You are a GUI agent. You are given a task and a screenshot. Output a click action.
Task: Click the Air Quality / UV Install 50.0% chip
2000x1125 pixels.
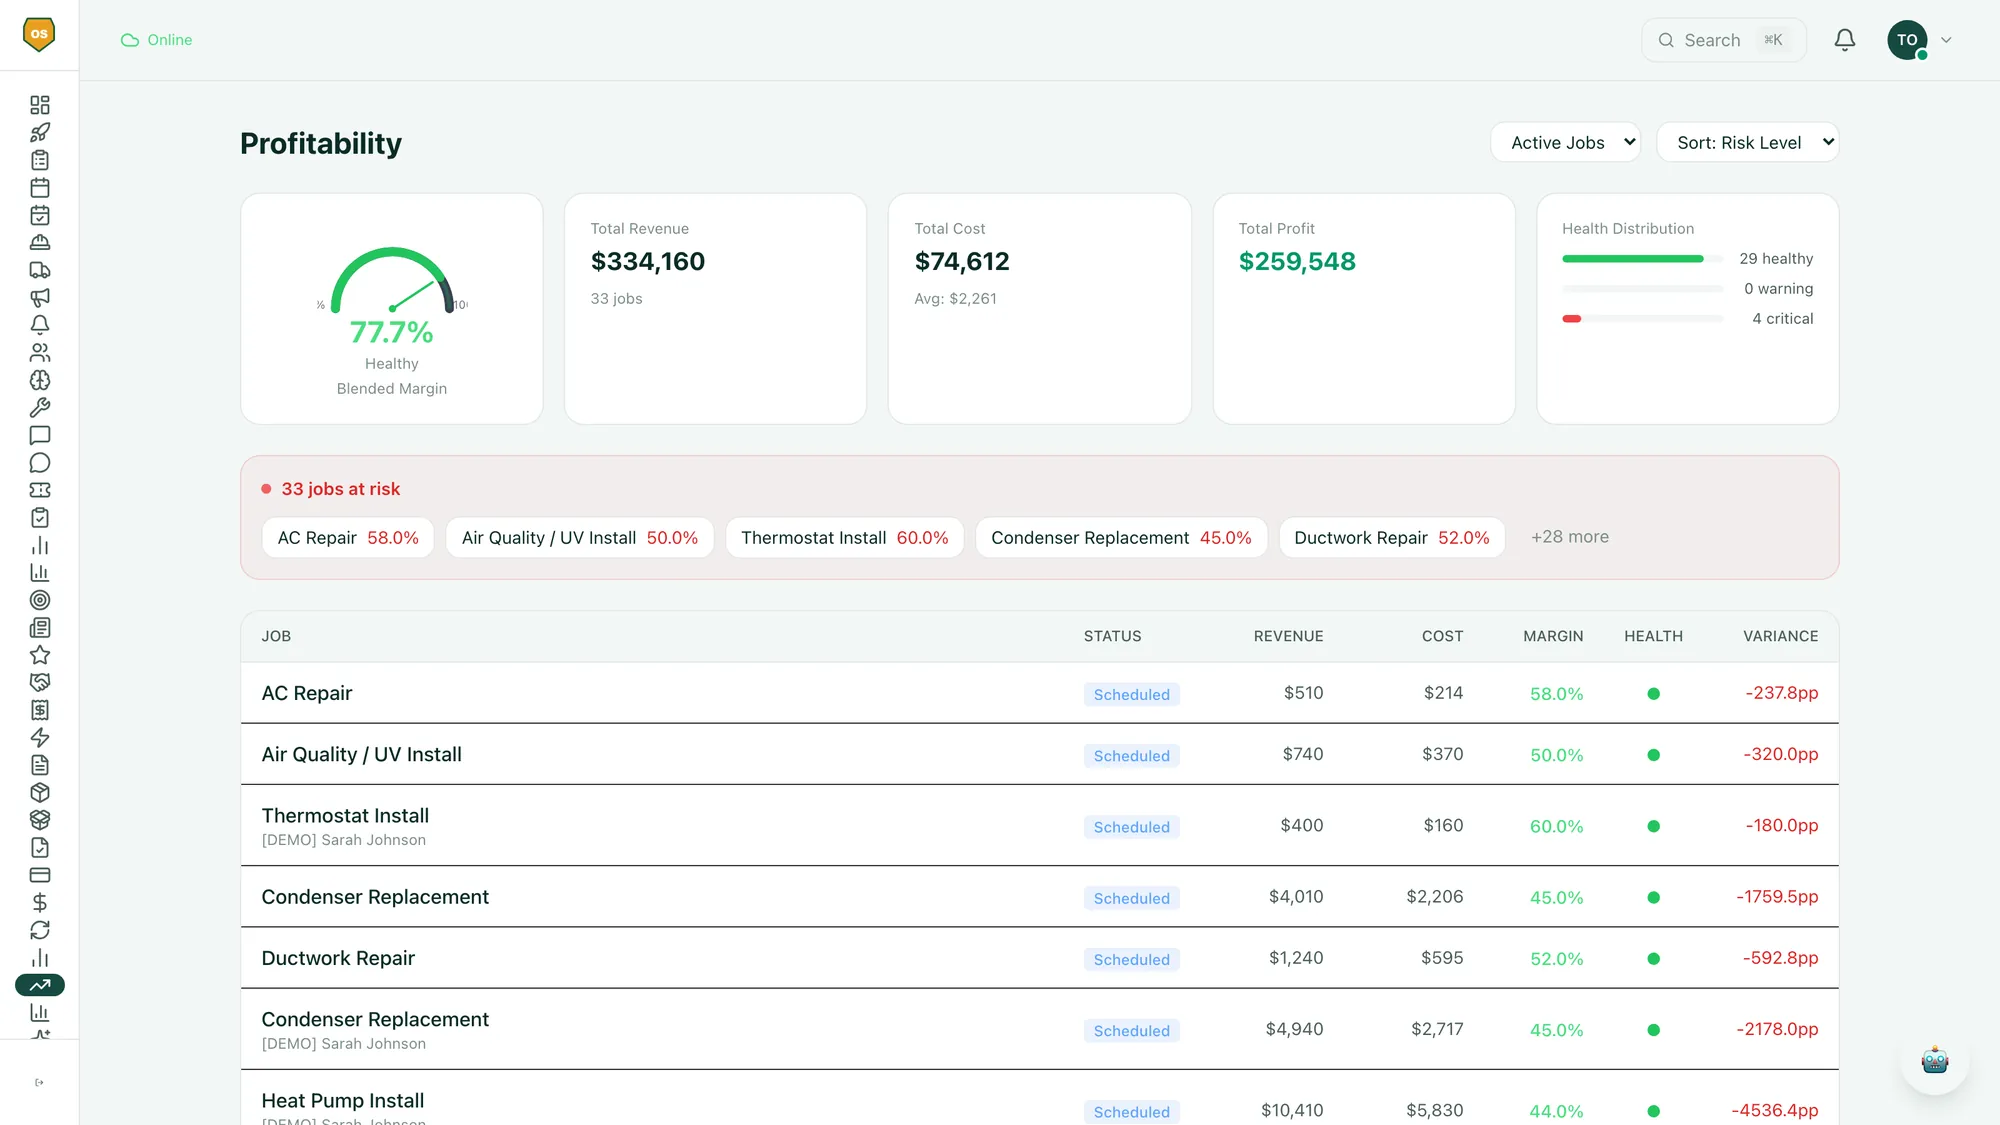(580, 537)
